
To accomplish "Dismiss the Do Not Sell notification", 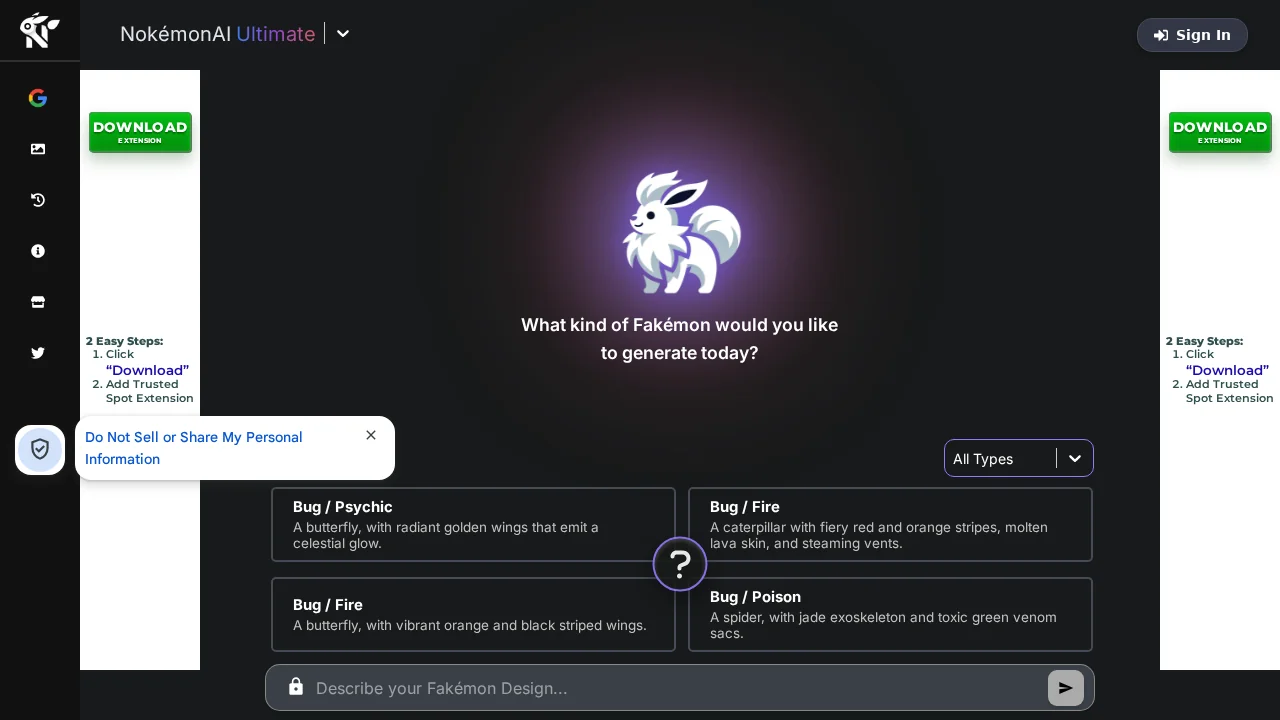I will coord(371,435).
